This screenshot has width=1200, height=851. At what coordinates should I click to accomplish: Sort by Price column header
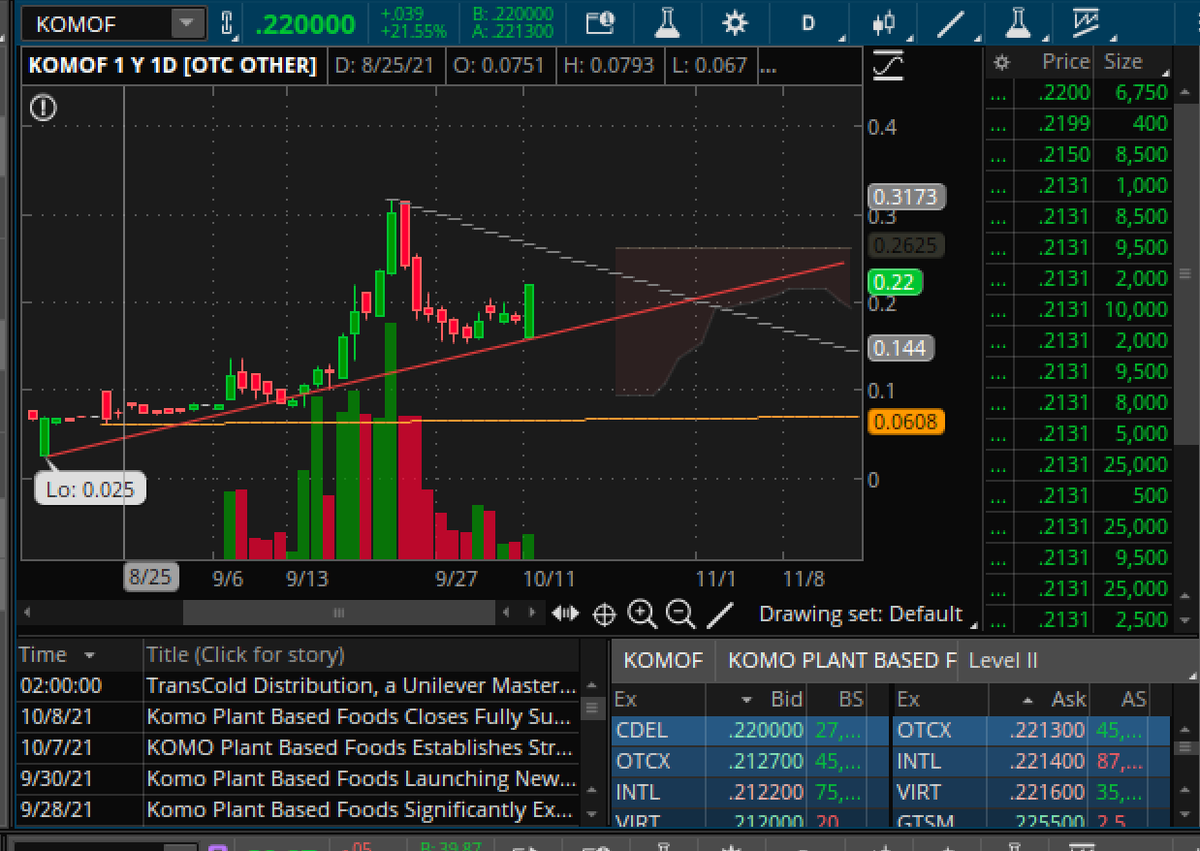click(1065, 62)
